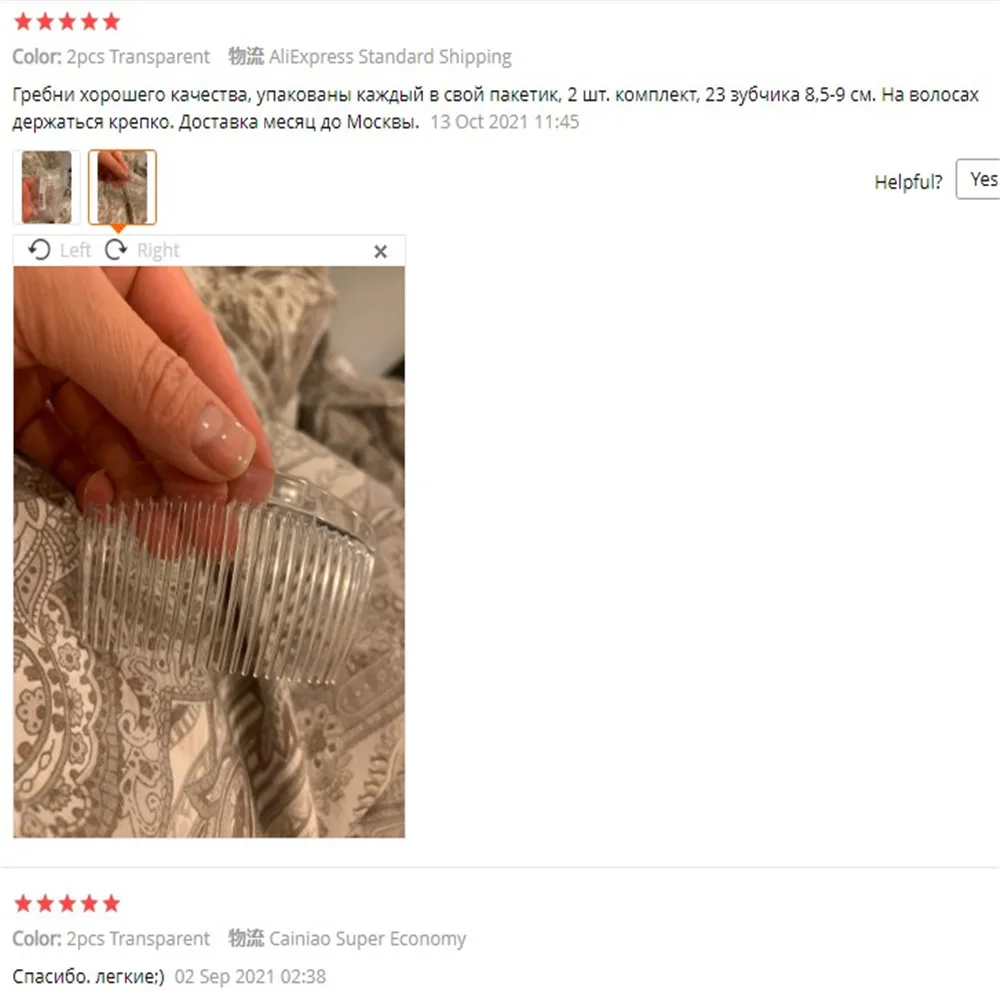The height and width of the screenshot is (1000, 1000).
Task: Close the enlarged photo viewer
Action: [x=381, y=252]
